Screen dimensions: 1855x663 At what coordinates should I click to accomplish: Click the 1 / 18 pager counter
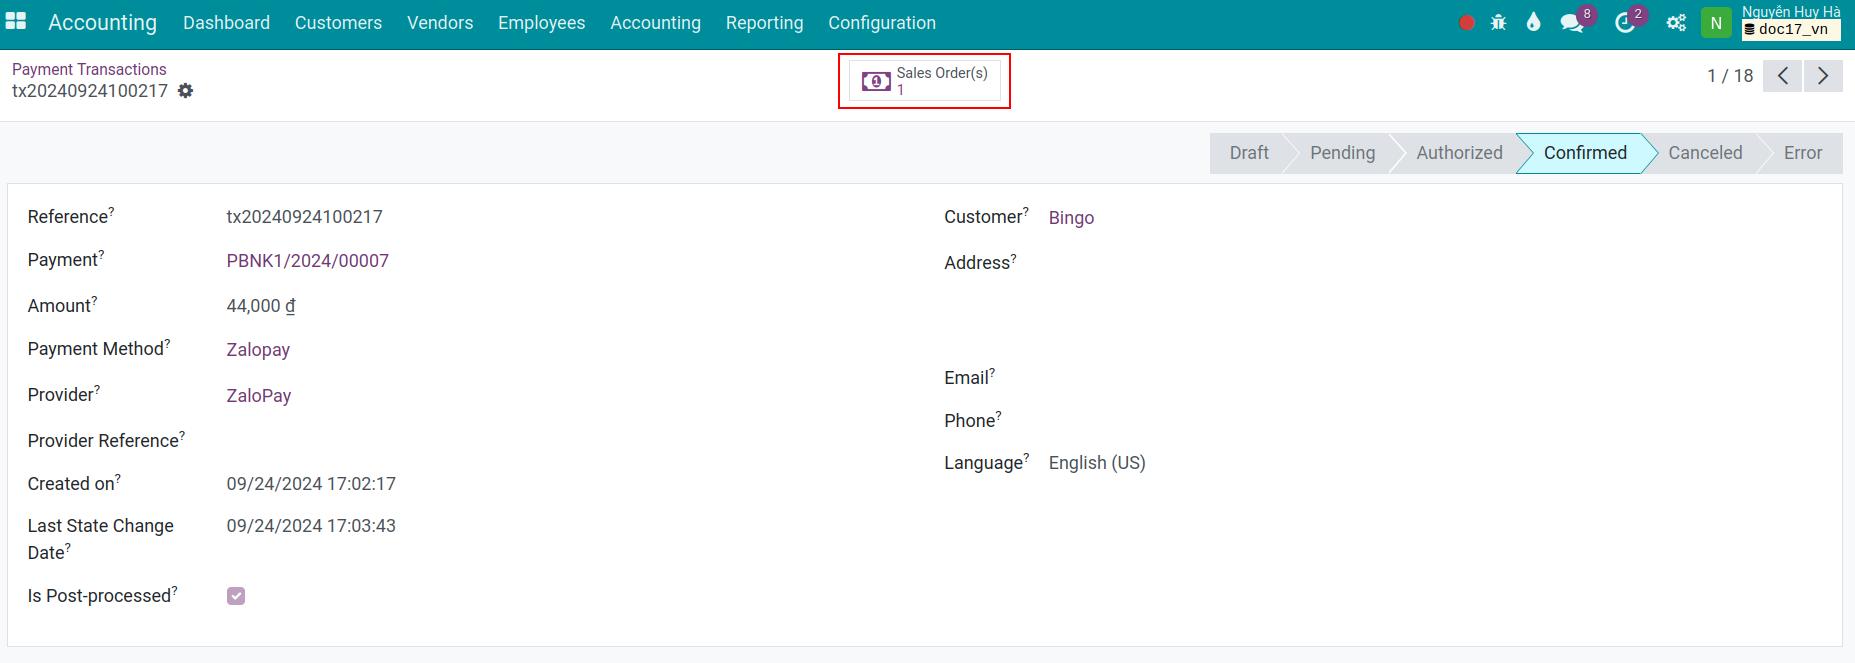1730,76
